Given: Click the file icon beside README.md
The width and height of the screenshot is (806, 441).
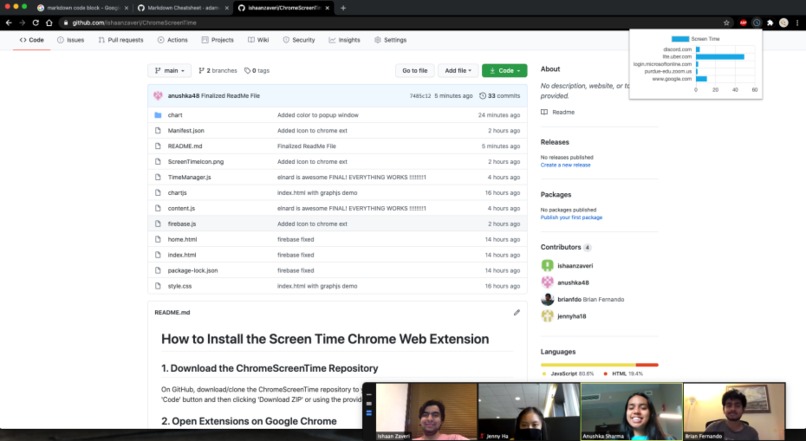Looking at the screenshot, I should pyautogui.click(x=158, y=146).
